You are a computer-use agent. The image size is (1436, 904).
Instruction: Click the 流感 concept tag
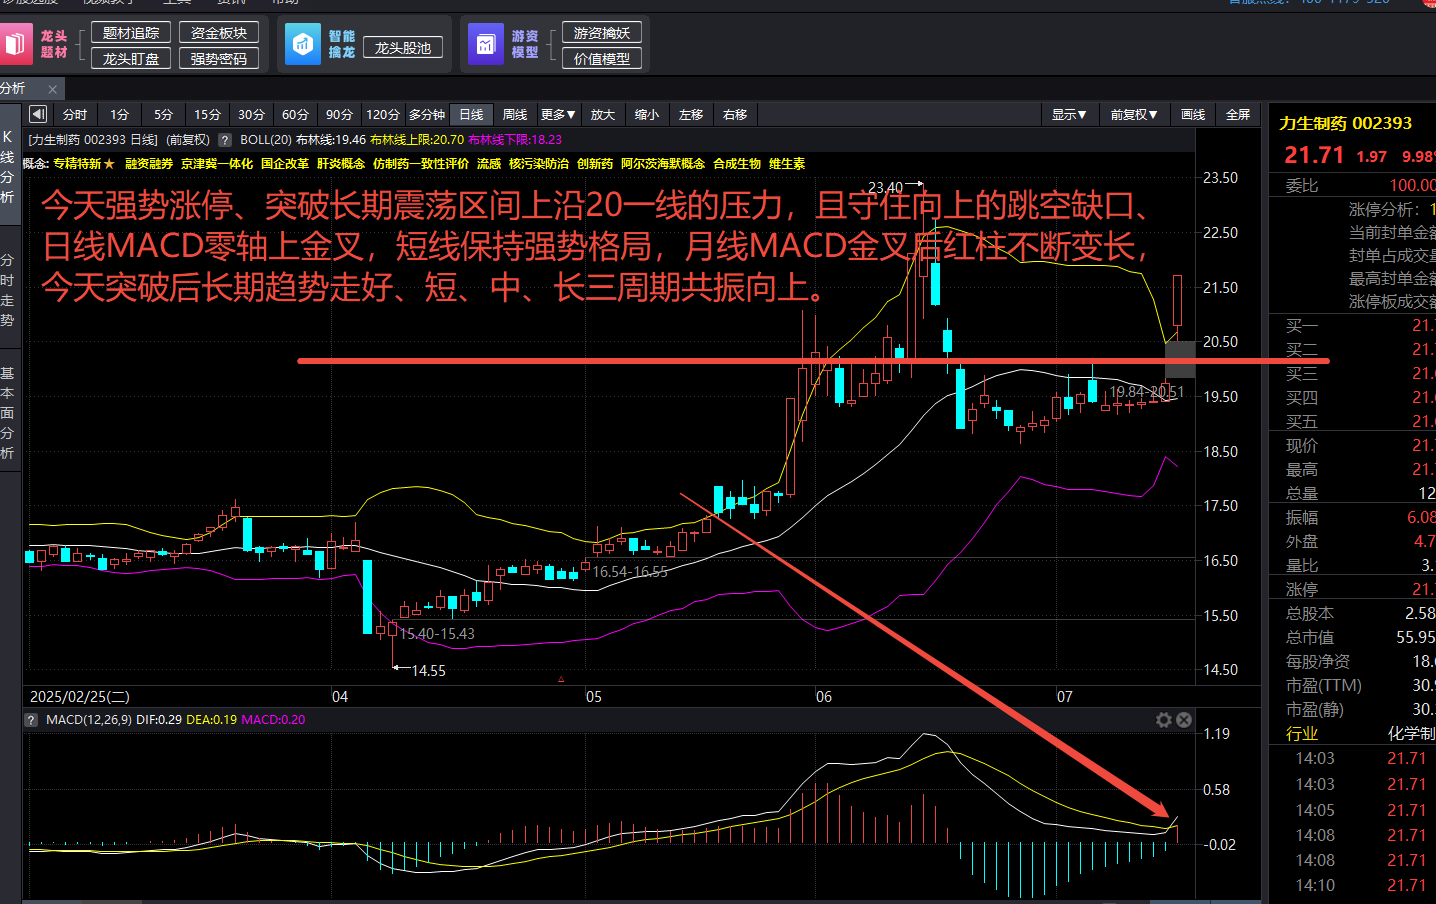click(x=489, y=164)
